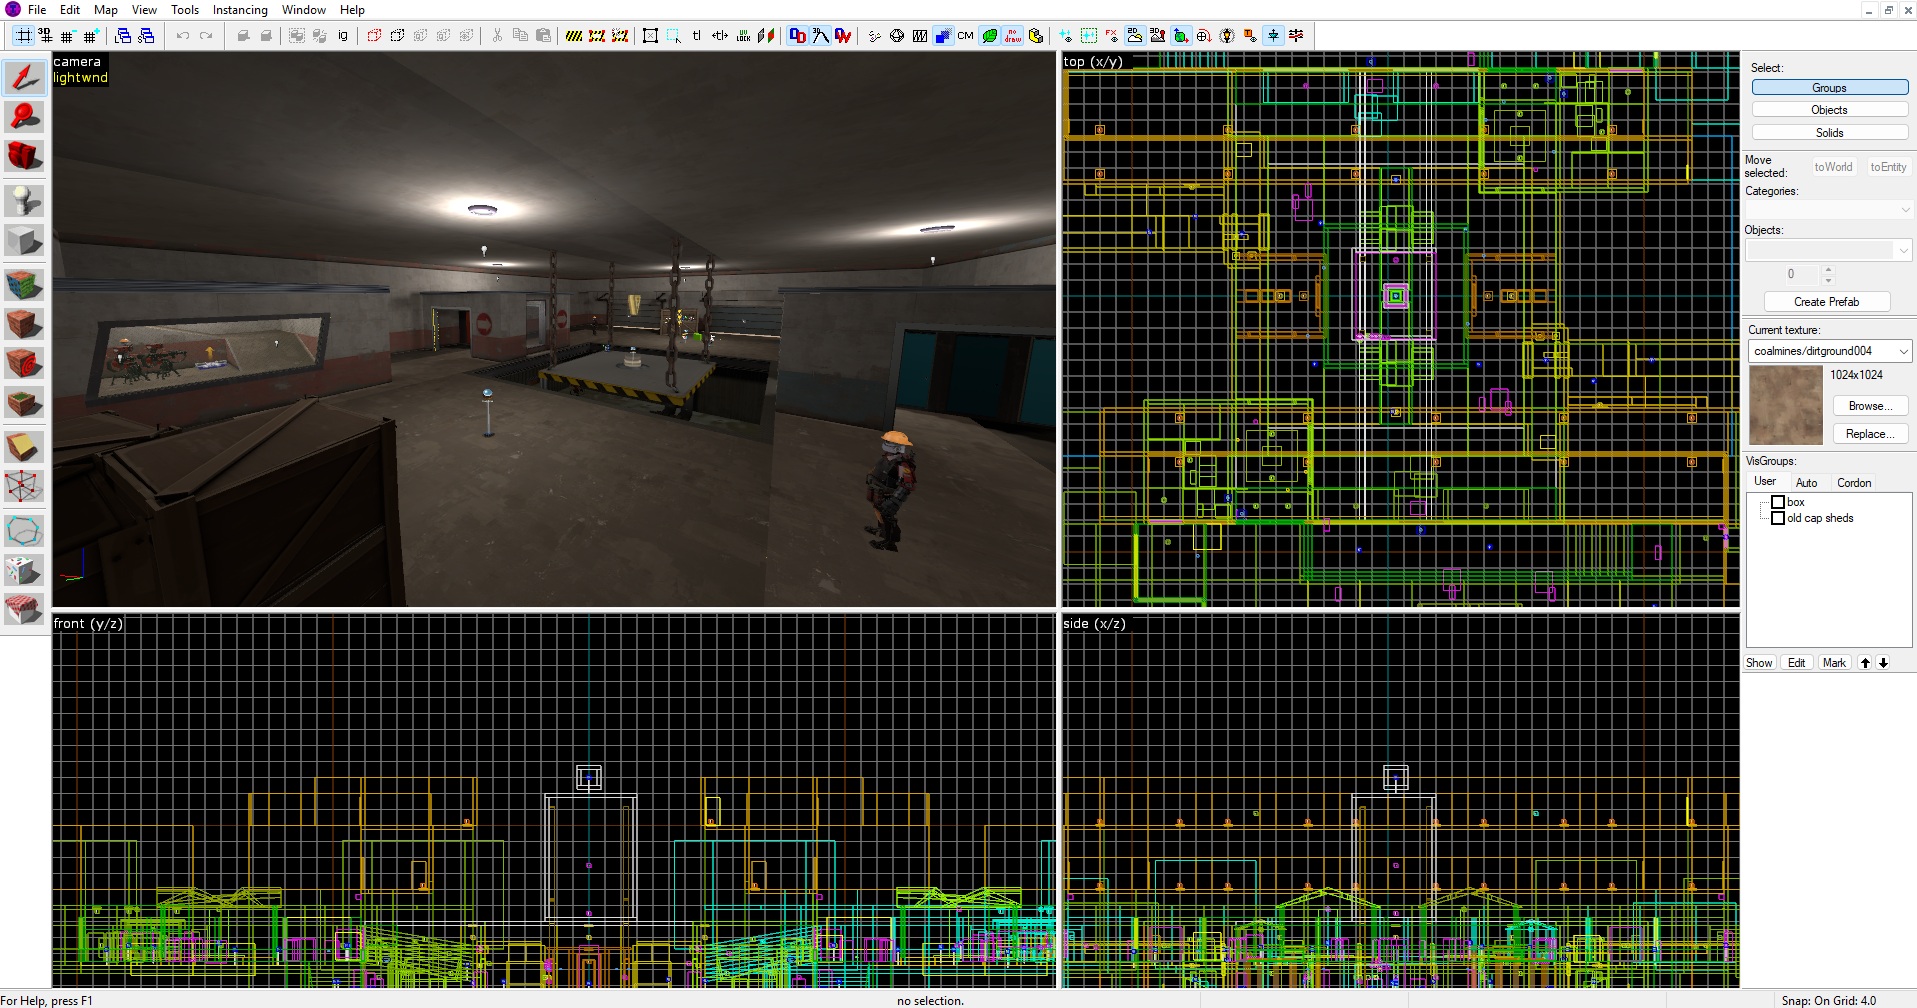Pick the Clipping tool with yellow face
Screen dimensions: 1917x1008
24,447
